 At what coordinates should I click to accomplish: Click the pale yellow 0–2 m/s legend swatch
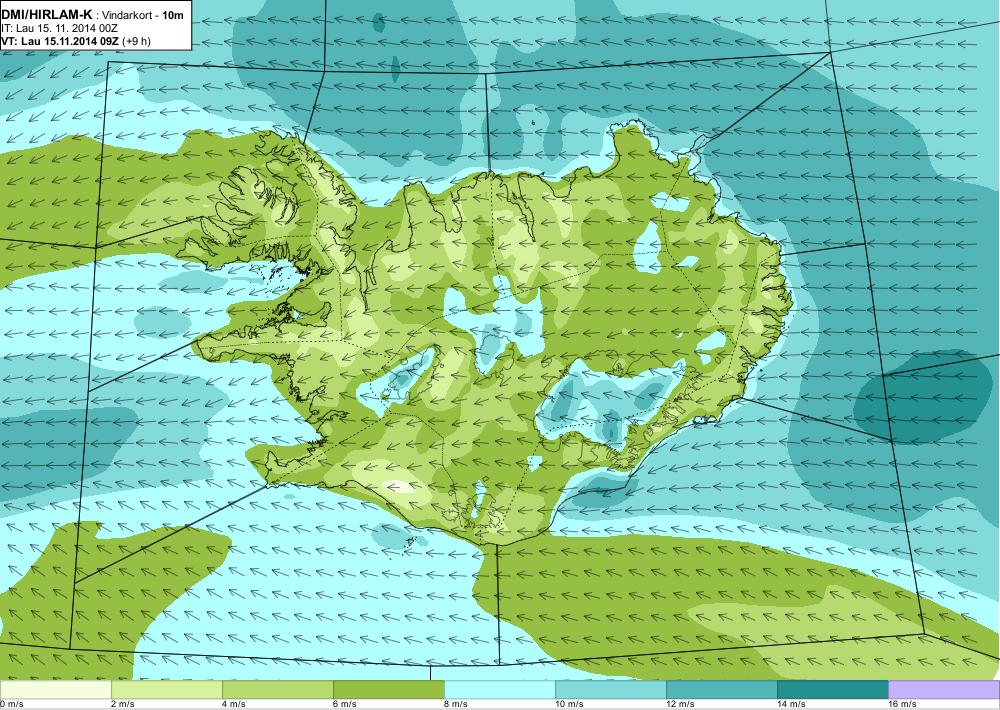coord(55,690)
